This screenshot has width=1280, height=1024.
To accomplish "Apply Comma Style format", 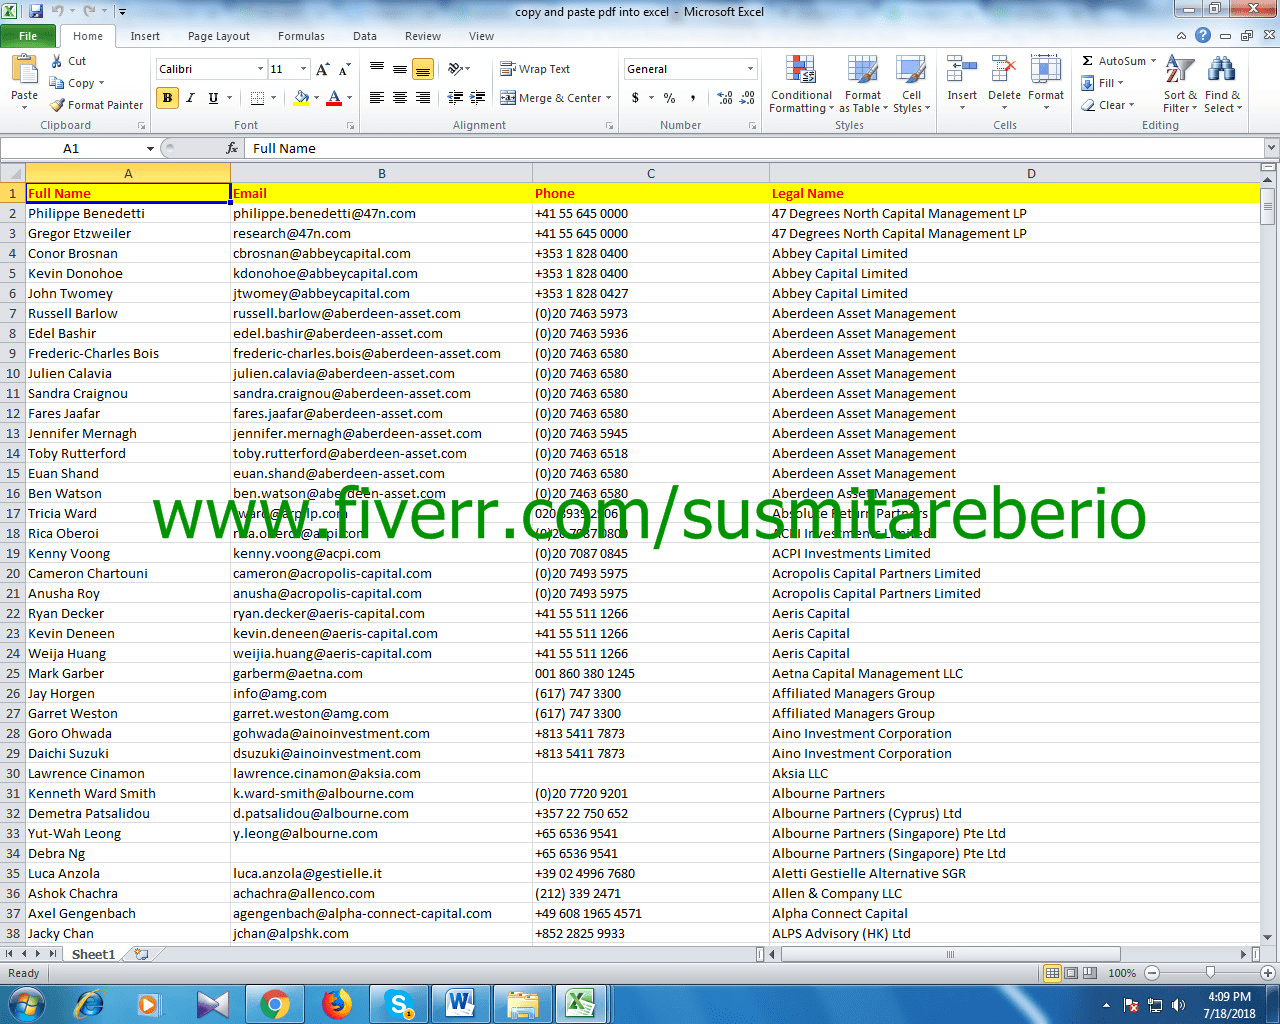I will point(694,98).
